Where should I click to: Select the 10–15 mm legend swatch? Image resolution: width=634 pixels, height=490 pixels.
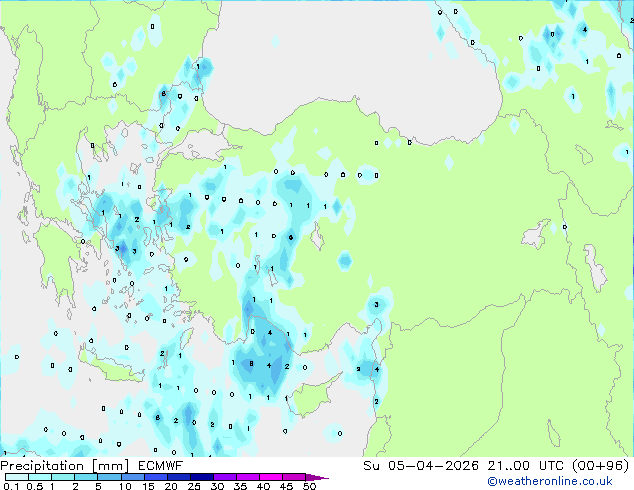coord(133,477)
